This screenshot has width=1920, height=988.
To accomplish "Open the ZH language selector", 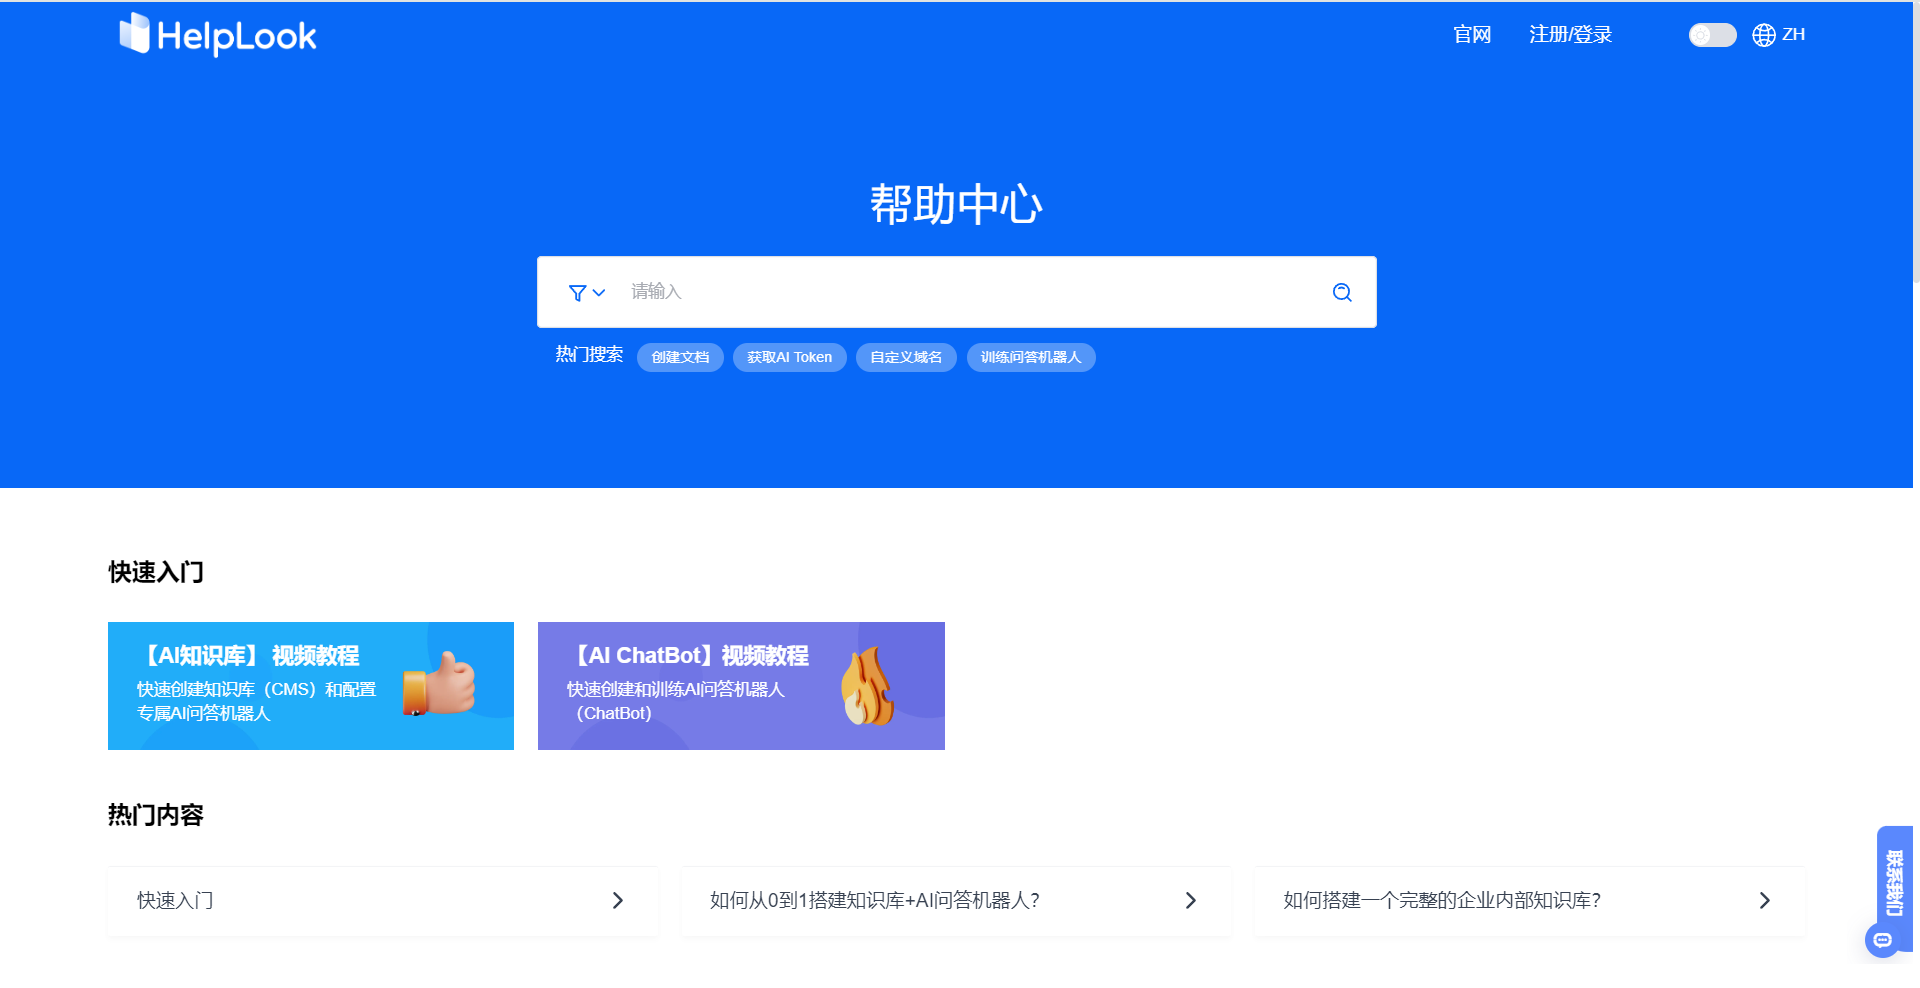I will (x=1779, y=35).
